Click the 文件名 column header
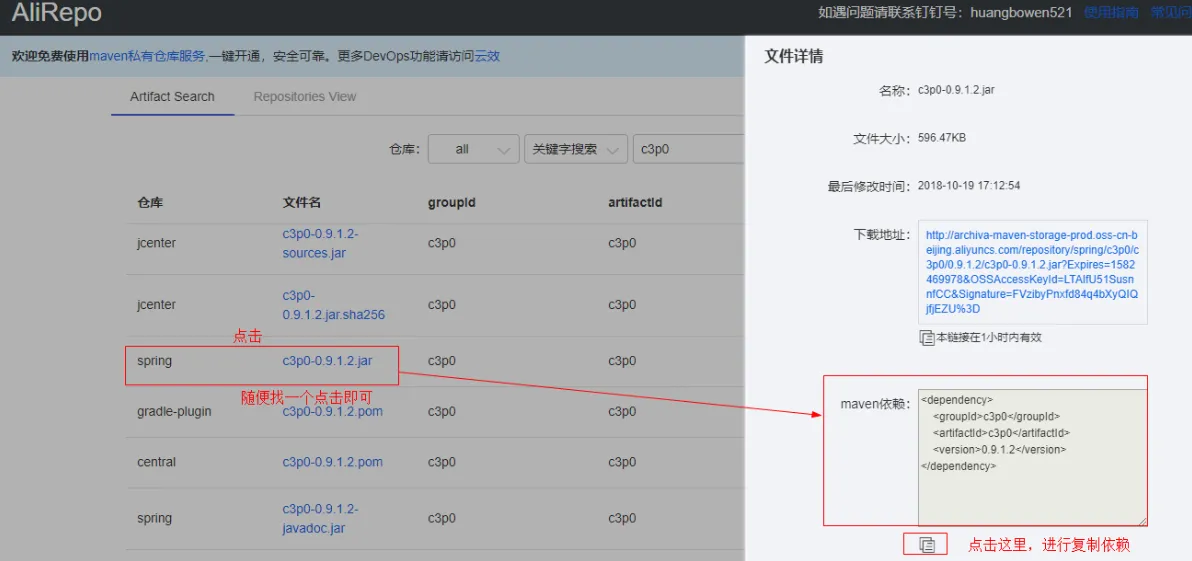1192x561 pixels. point(302,203)
